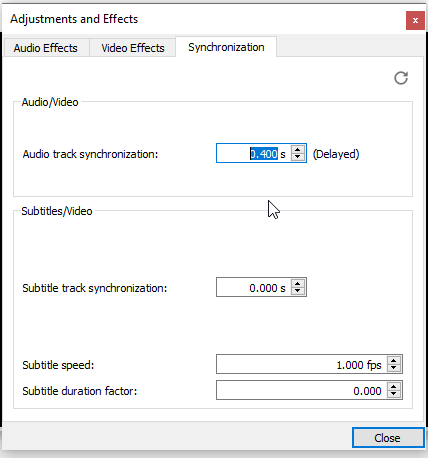Select the subtitle duration factor field
The image size is (428, 458).
302,390
